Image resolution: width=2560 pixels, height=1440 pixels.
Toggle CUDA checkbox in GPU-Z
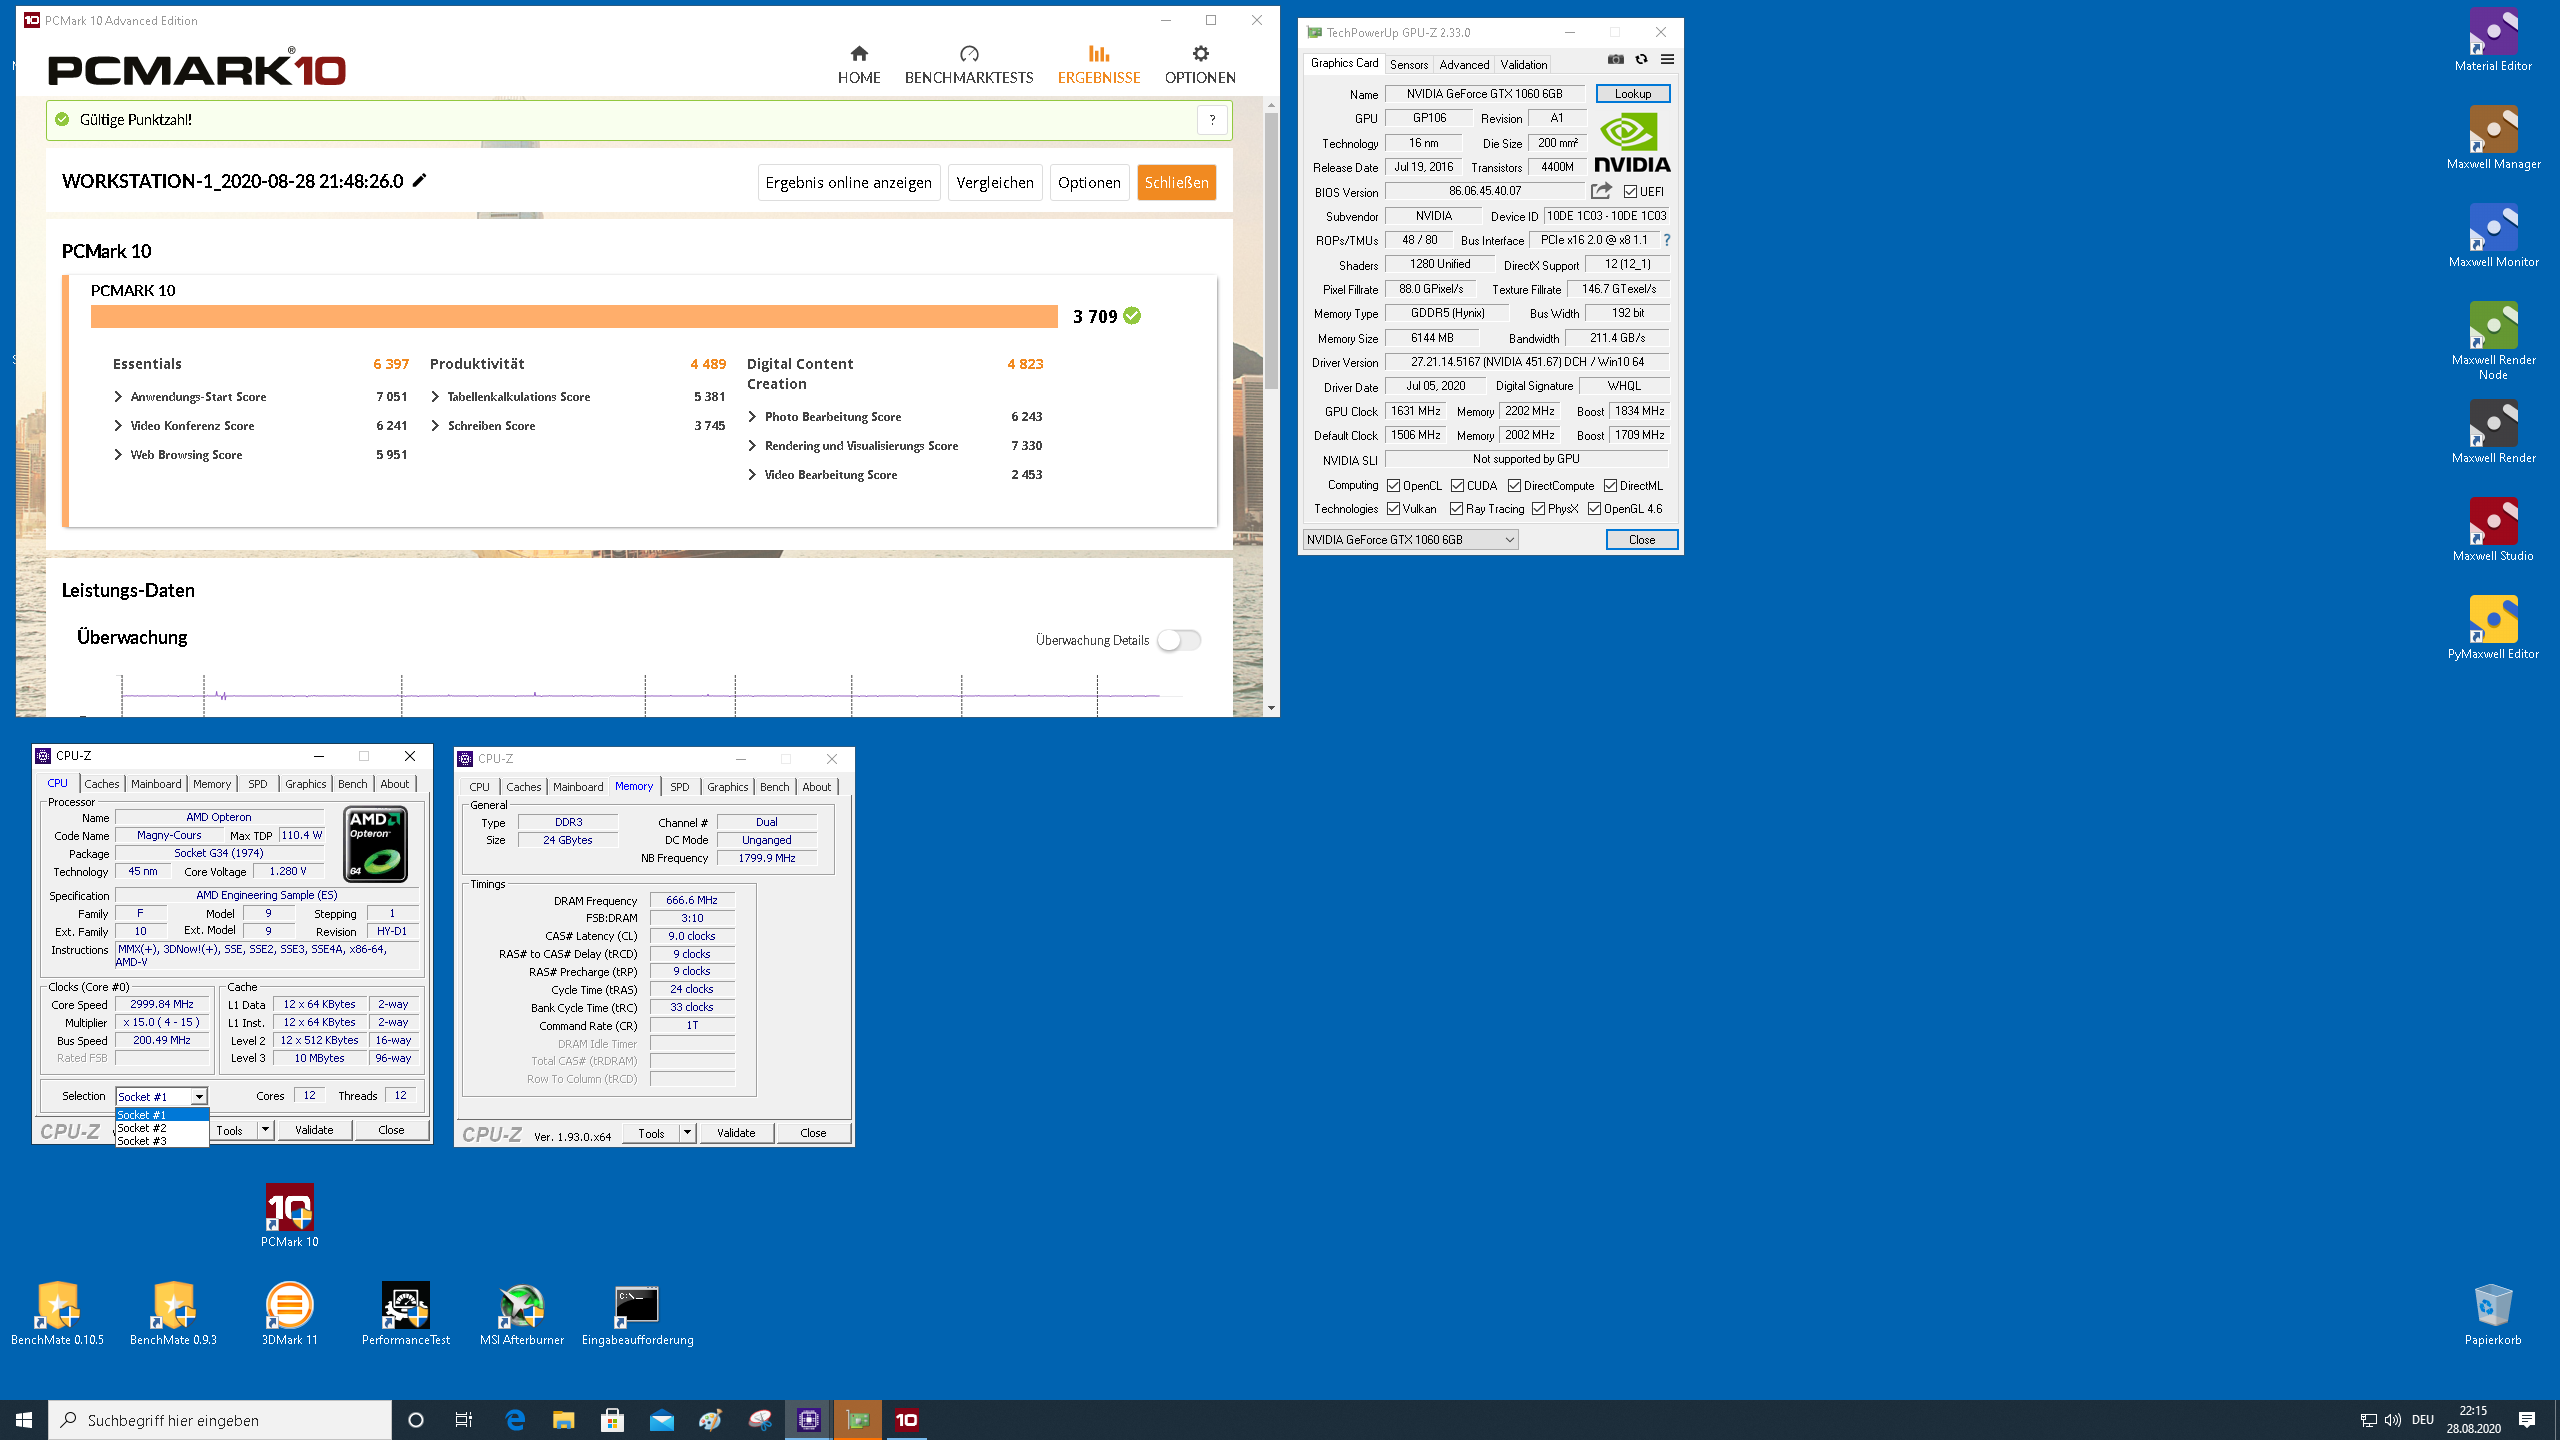pyautogui.click(x=1458, y=486)
